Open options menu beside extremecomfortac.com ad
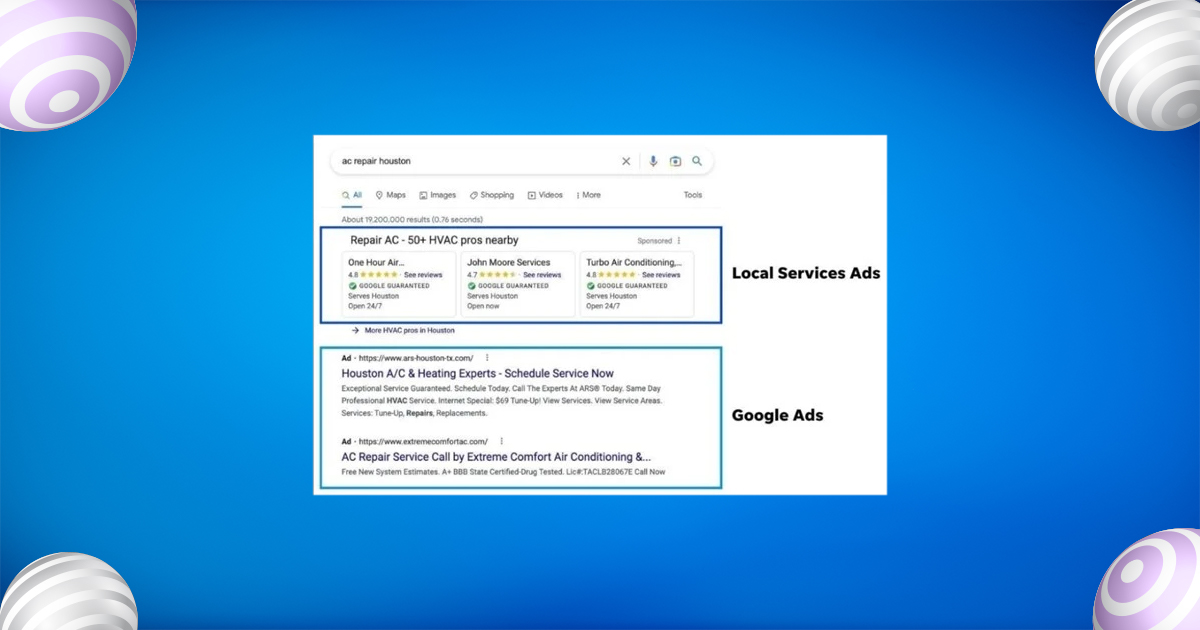The image size is (1200, 630). [501, 441]
